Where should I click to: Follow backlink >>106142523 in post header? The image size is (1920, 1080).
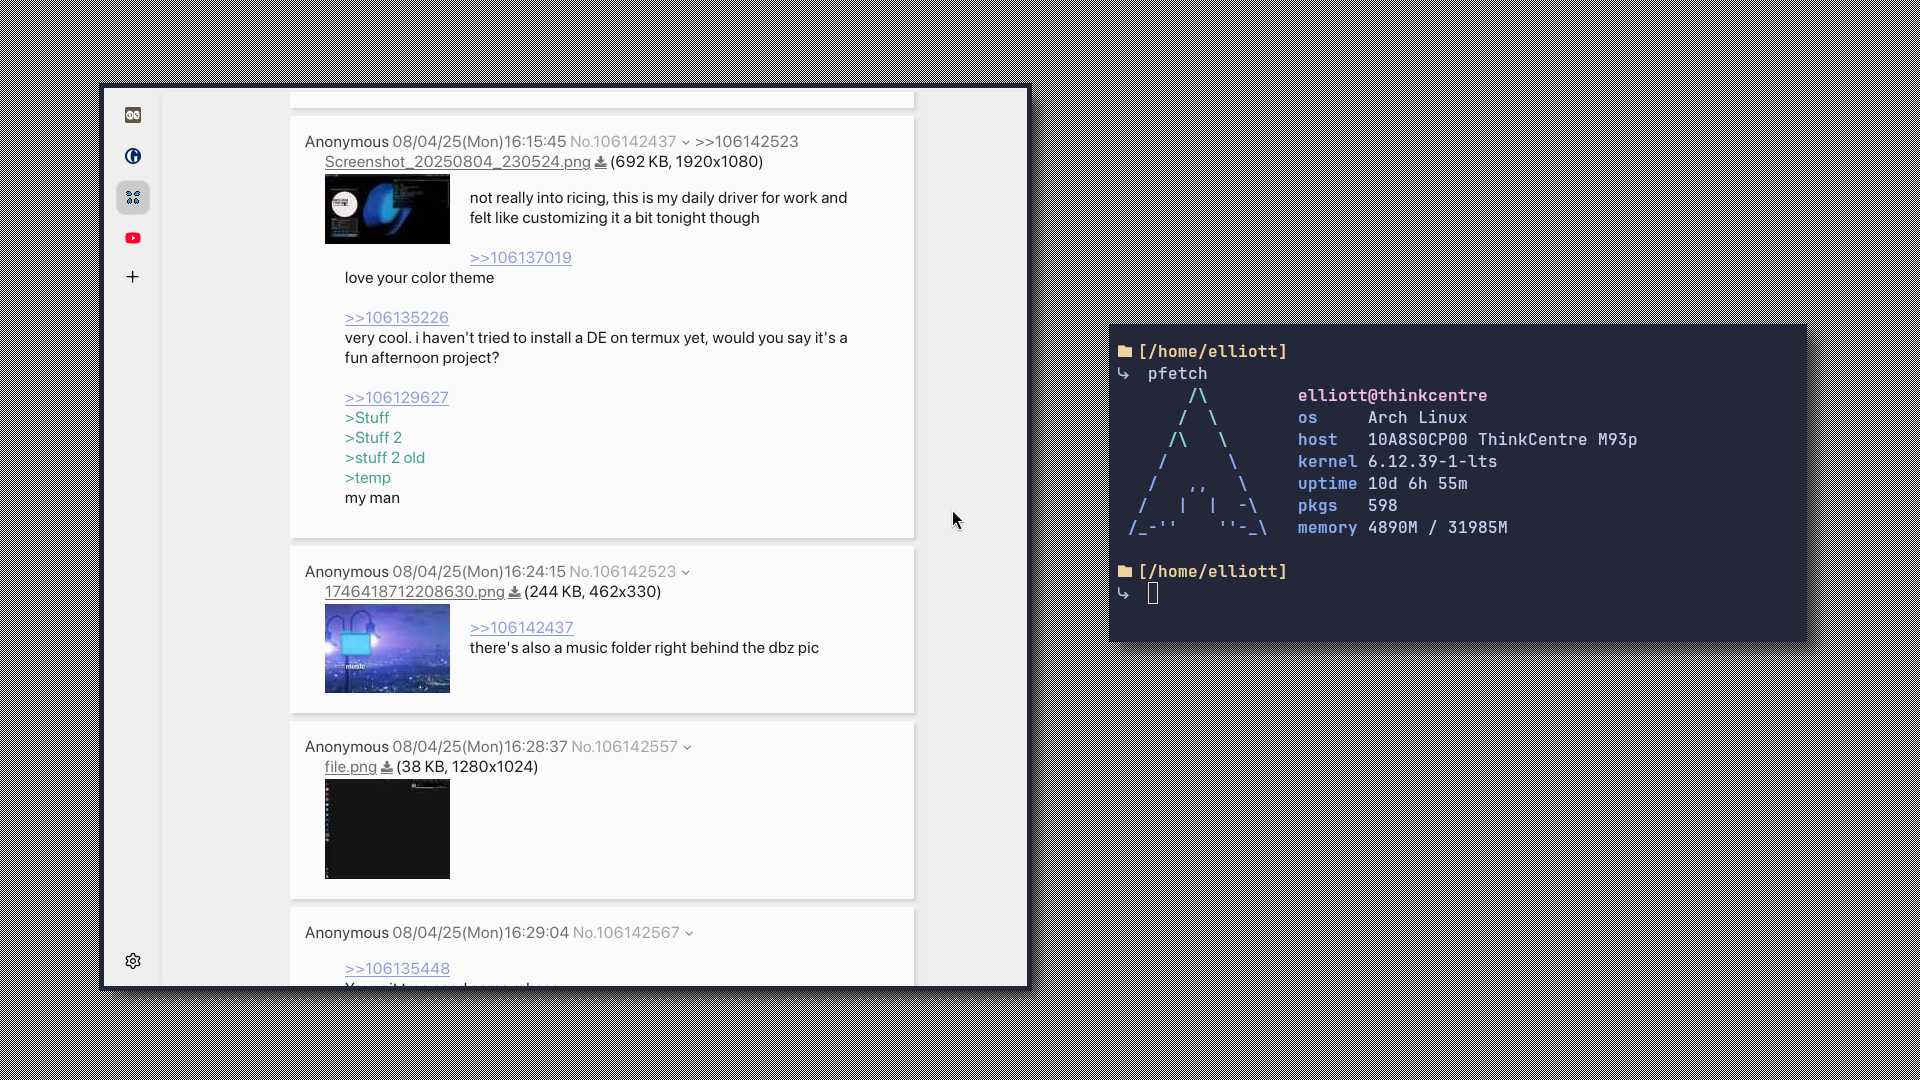746,142
